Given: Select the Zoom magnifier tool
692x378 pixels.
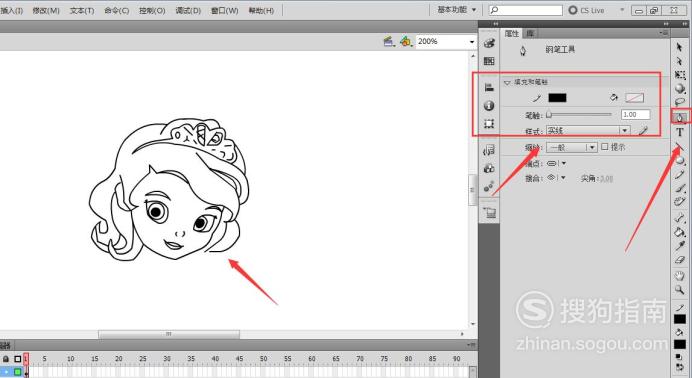Looking at the screenshot, I should click(x=680, y=290).
